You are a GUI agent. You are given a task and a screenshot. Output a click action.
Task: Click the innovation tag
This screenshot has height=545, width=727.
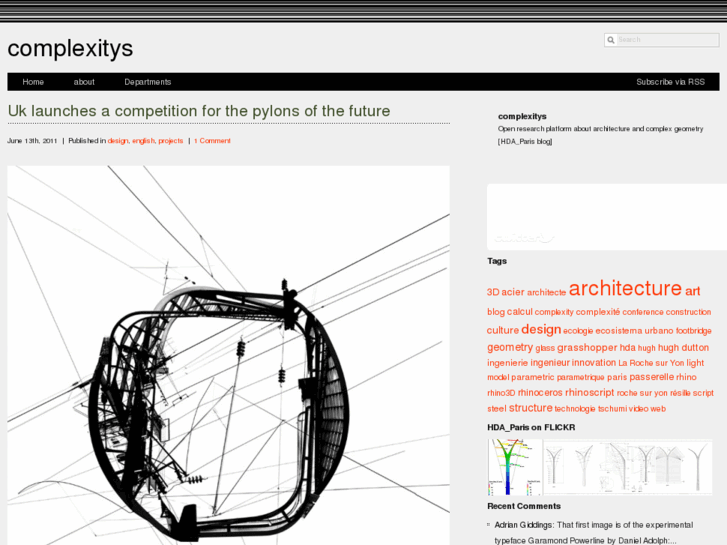593,363
